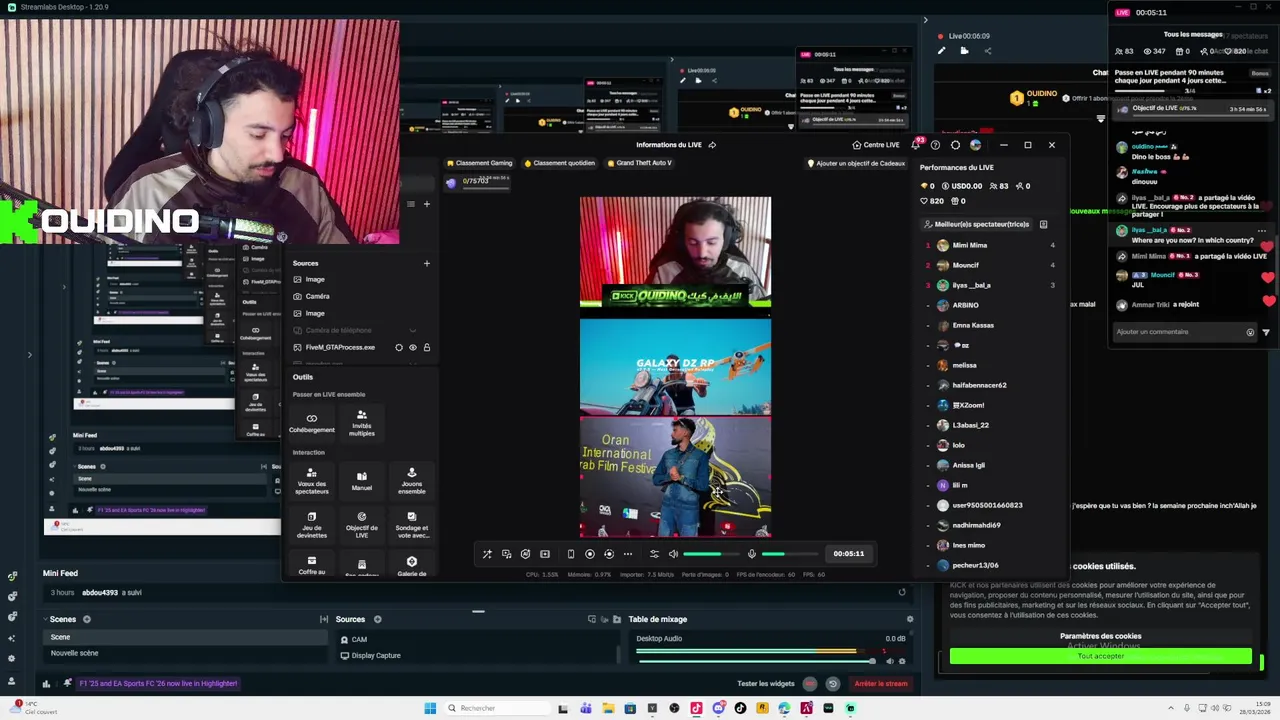Click Tout accepter cookies button
Image resolution: width=1280 pixels, height=720 pixels.
point(1100,656)
